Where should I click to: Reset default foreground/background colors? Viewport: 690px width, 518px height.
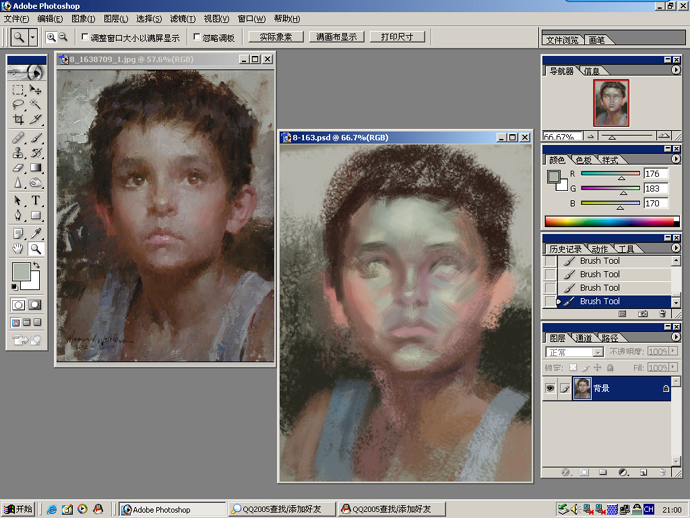point(15,287)
